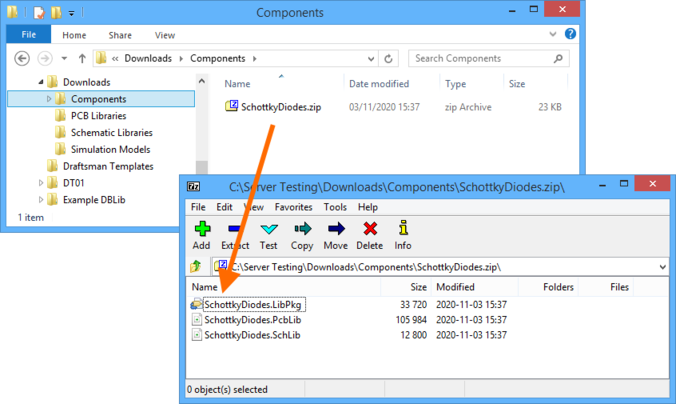Click the SchottkyDiodes.PcbLib file icon
Image resolution: width=676 pixels, height=404 pixels.
(197, 319)
